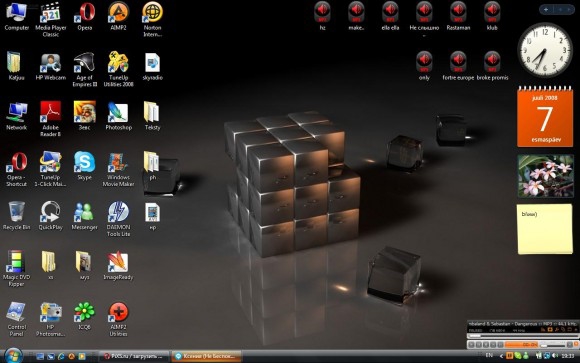Image resolution: width=580 pixels, height=363 pixels.
Task: Click the juuli 2008 calendar gadget
Action: (x=545, y=116)
